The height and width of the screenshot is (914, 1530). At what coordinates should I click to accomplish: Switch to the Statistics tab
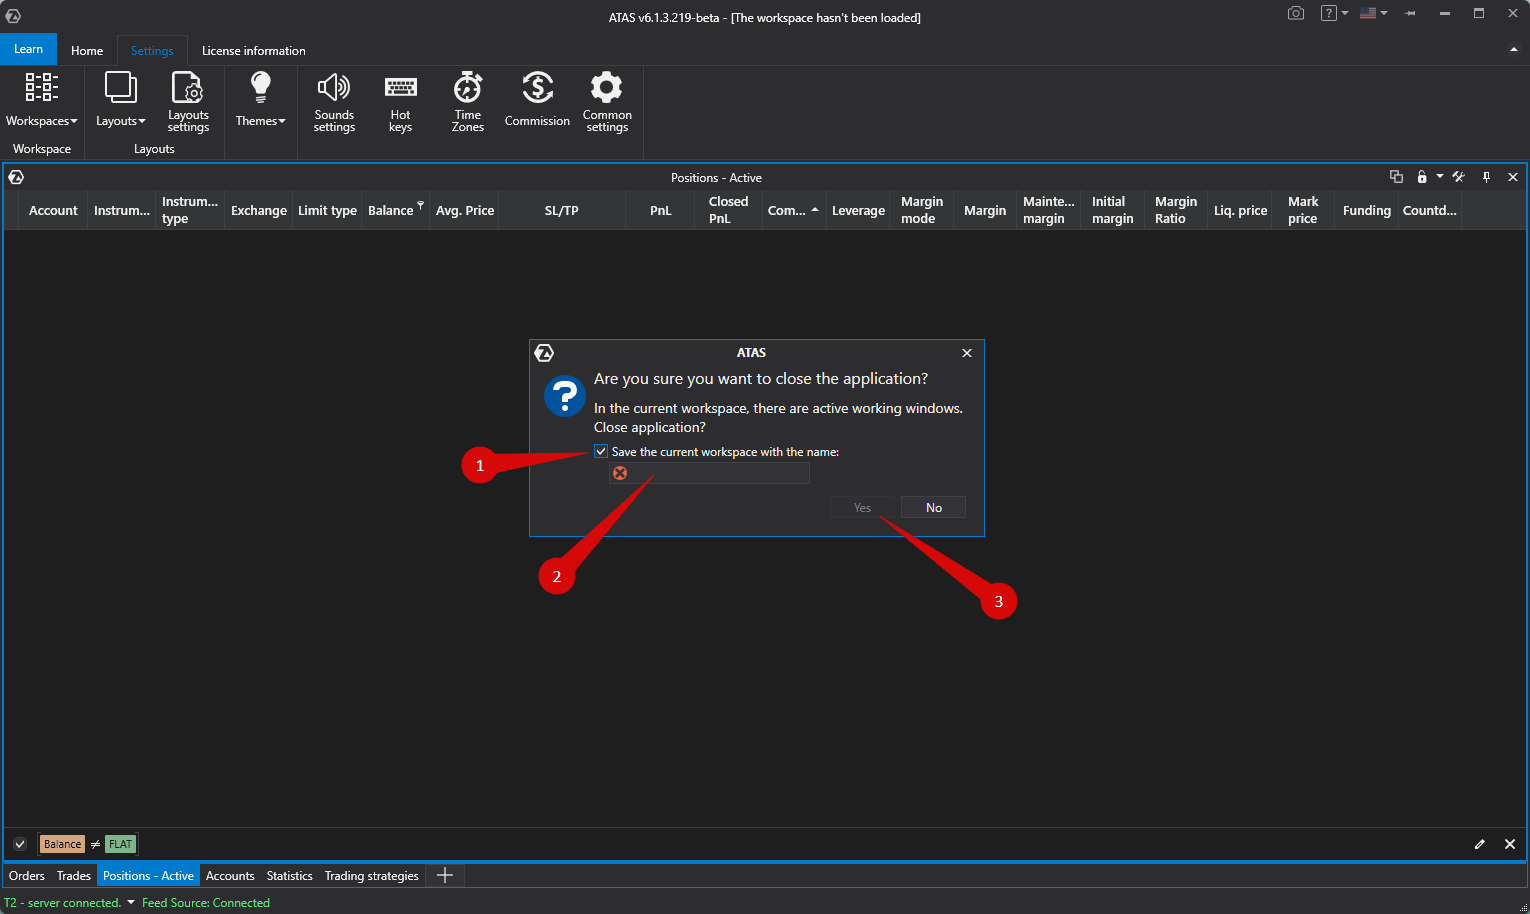point(289,875)
